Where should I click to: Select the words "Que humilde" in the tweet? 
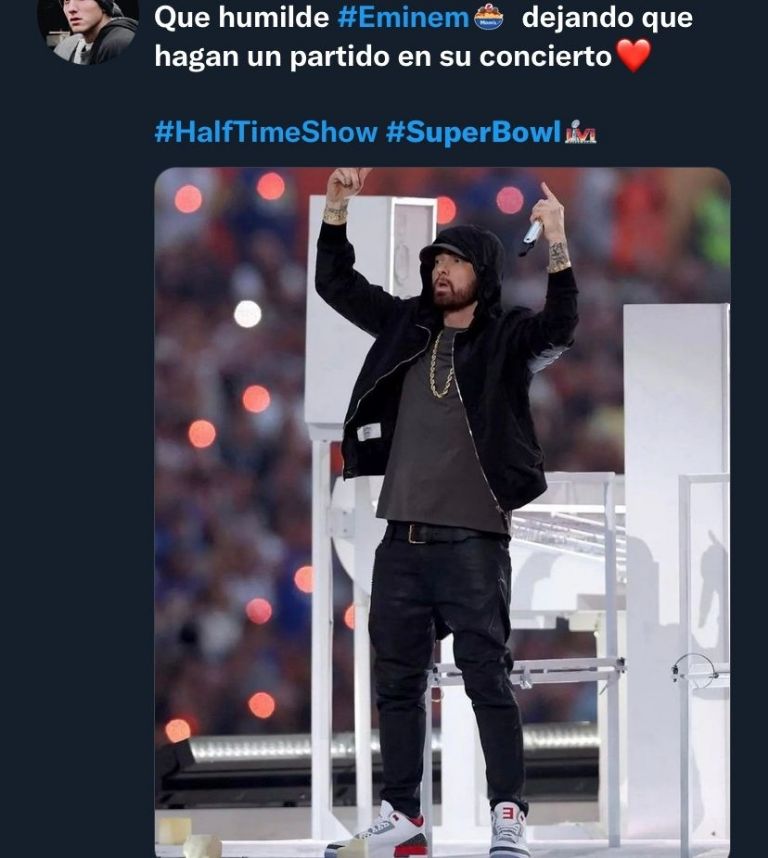point(241,18)
